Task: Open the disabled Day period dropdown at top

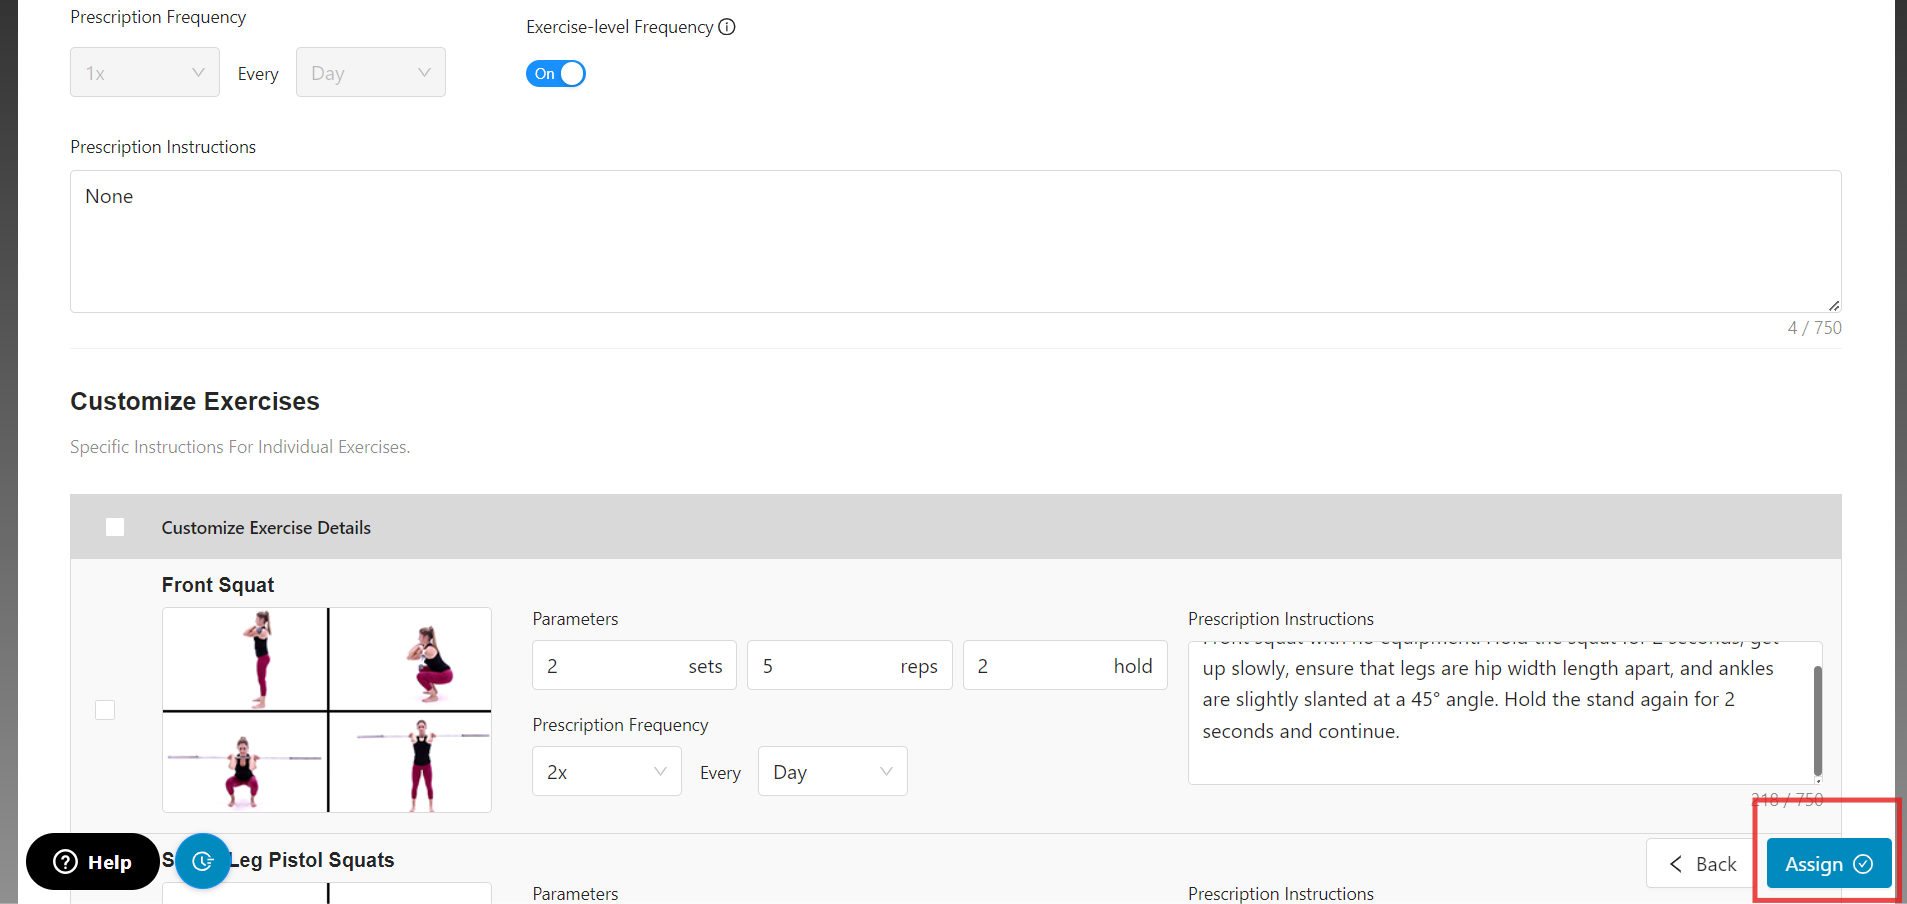Action: click(x=371, y=73)
